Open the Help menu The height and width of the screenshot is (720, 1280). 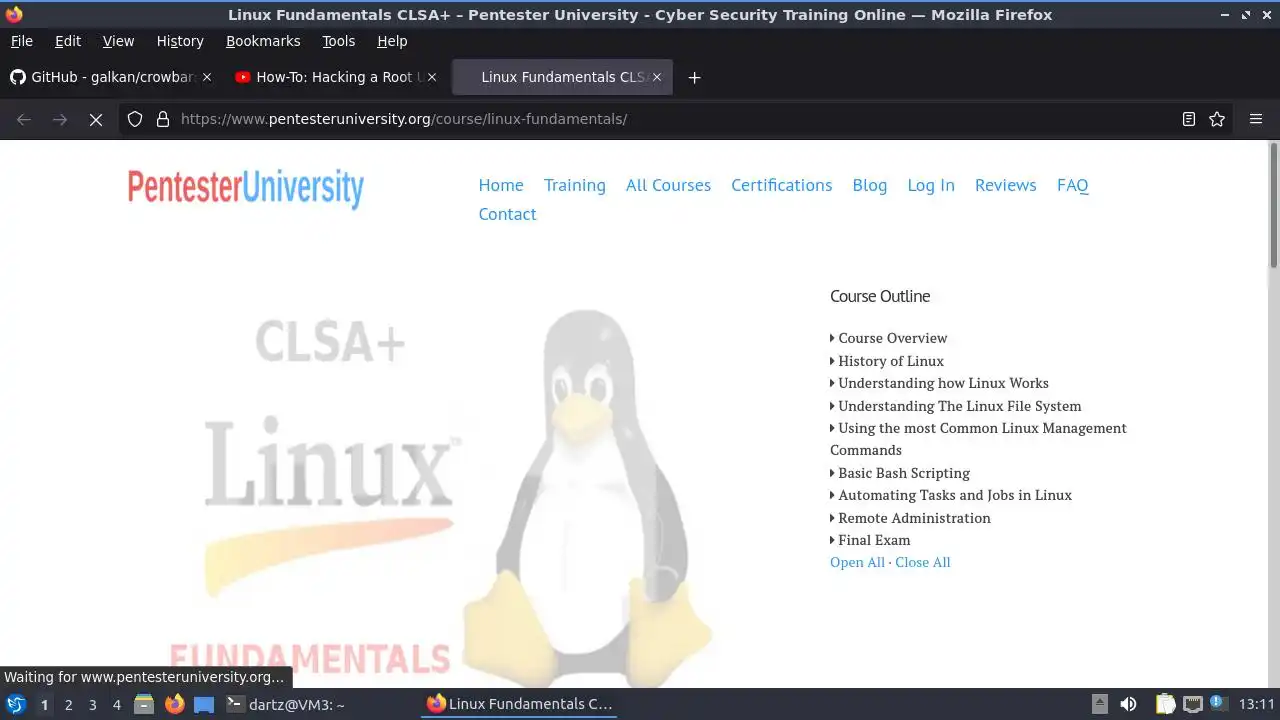392,41
